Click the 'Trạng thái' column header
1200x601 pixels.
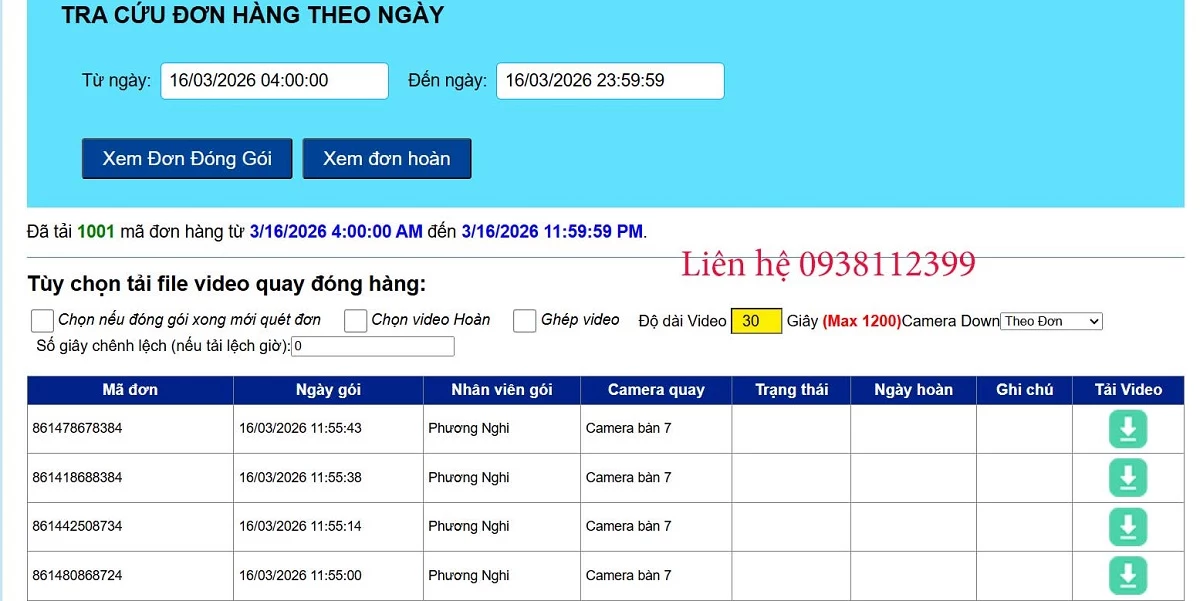tap(790, 390)
